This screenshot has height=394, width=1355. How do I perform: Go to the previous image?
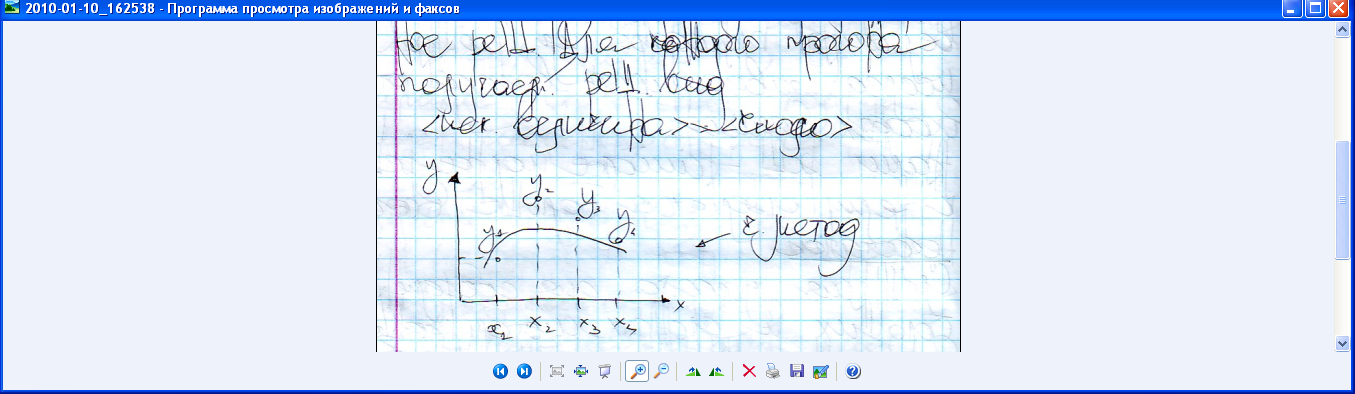coord(500,372)
